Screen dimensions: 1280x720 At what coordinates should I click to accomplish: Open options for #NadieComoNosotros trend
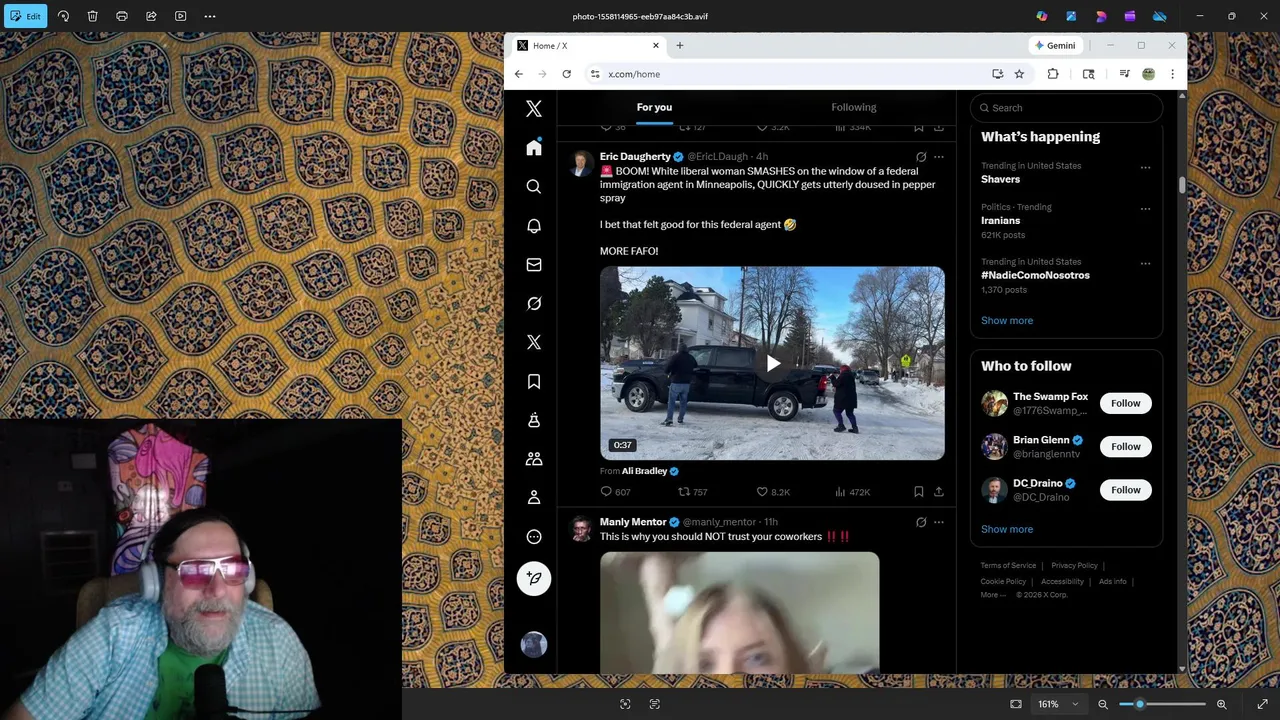(1145, 264)
